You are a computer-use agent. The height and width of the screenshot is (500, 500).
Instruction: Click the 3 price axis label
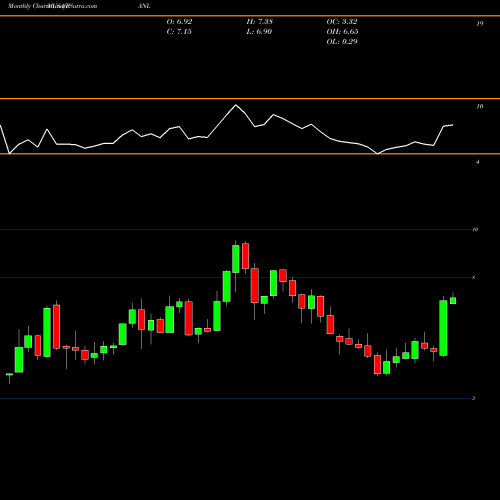tap(474, 398)
